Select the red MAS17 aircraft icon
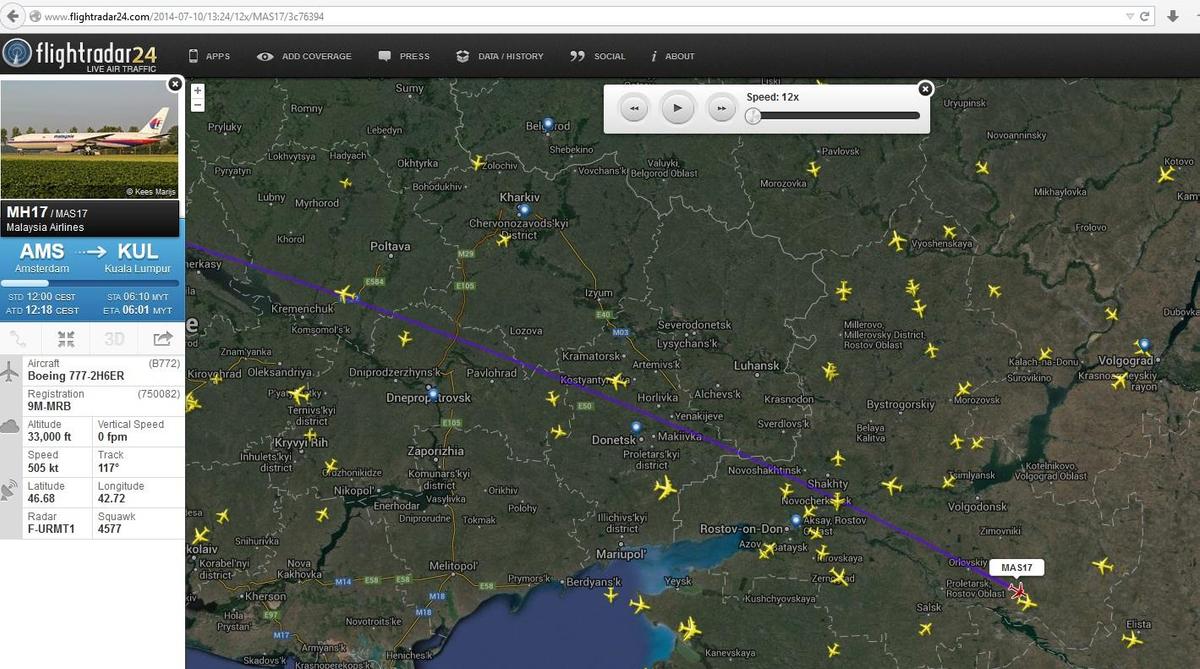 1019,592
